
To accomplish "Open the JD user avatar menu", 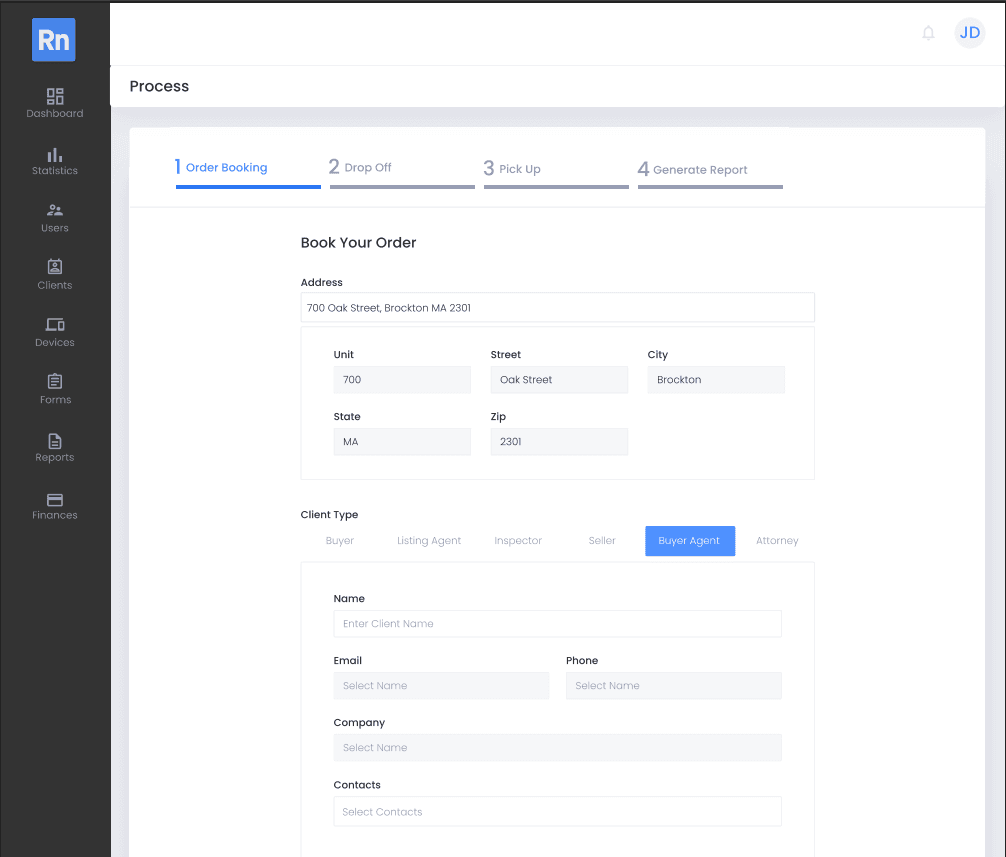I will pyautogui.click(x=969, y=33).
